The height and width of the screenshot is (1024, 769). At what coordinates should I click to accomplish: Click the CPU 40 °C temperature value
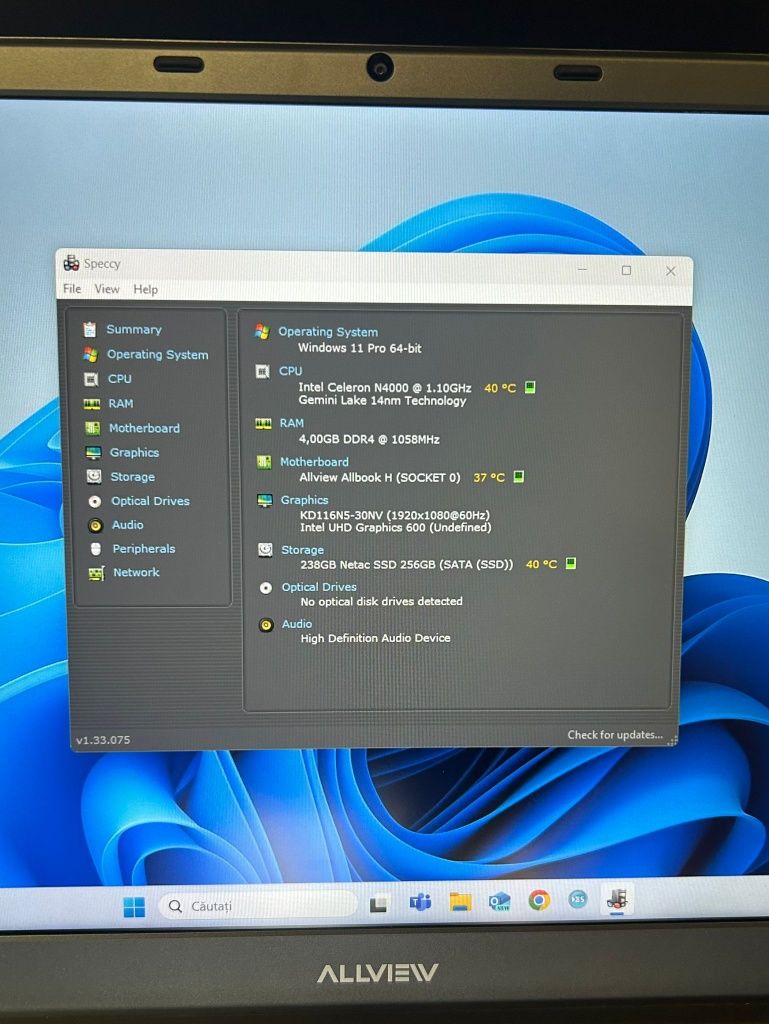[500, 388]
